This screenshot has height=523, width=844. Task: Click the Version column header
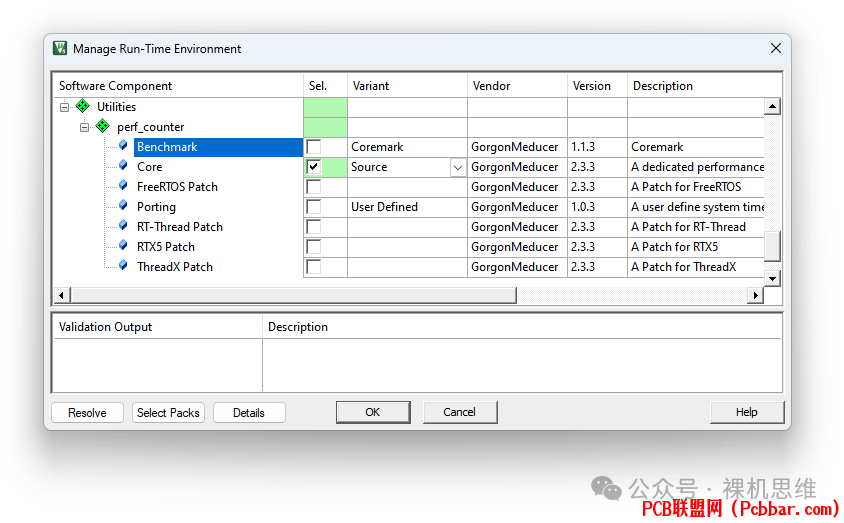597,86
